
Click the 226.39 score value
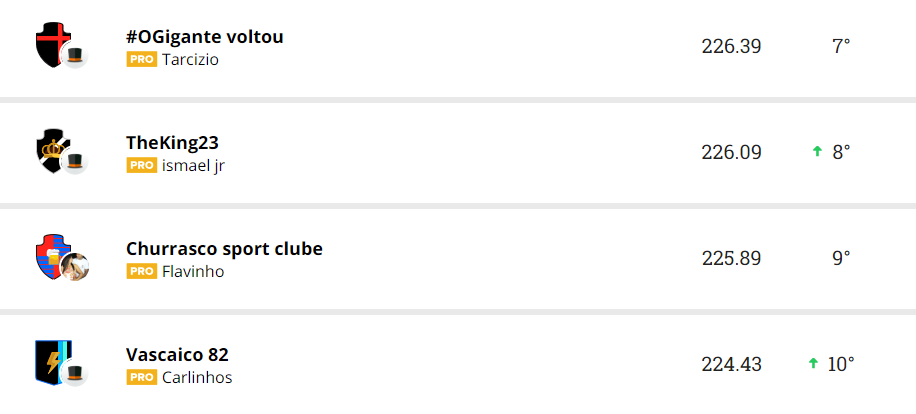[731, 47]
